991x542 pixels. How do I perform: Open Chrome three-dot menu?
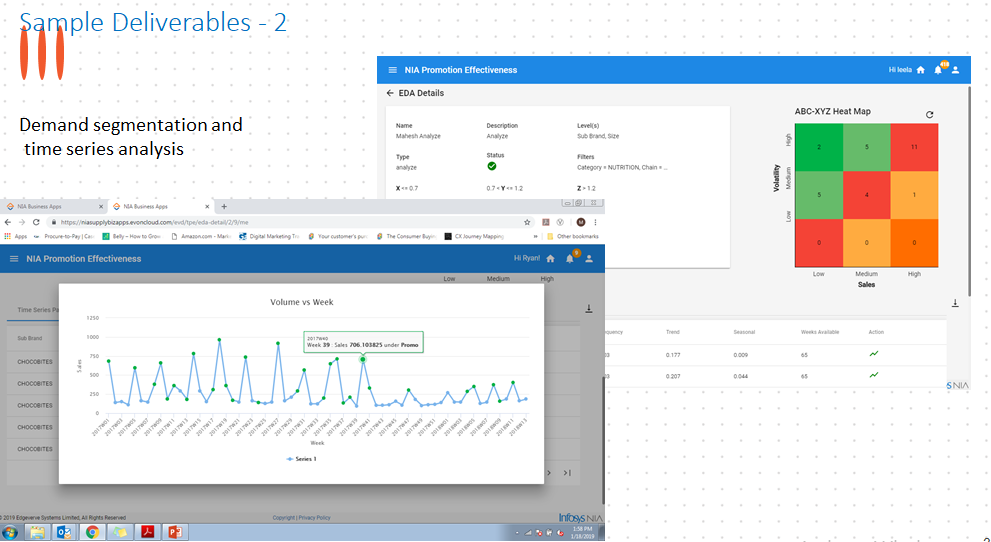tap(595, 222)
